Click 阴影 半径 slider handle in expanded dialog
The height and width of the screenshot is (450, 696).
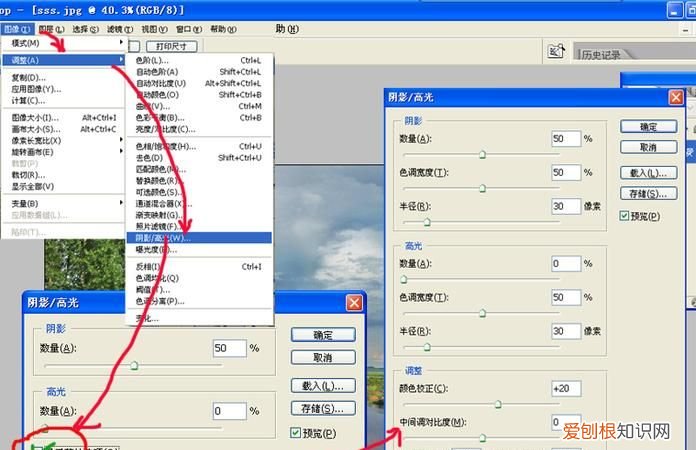click(x=427, y=222)
